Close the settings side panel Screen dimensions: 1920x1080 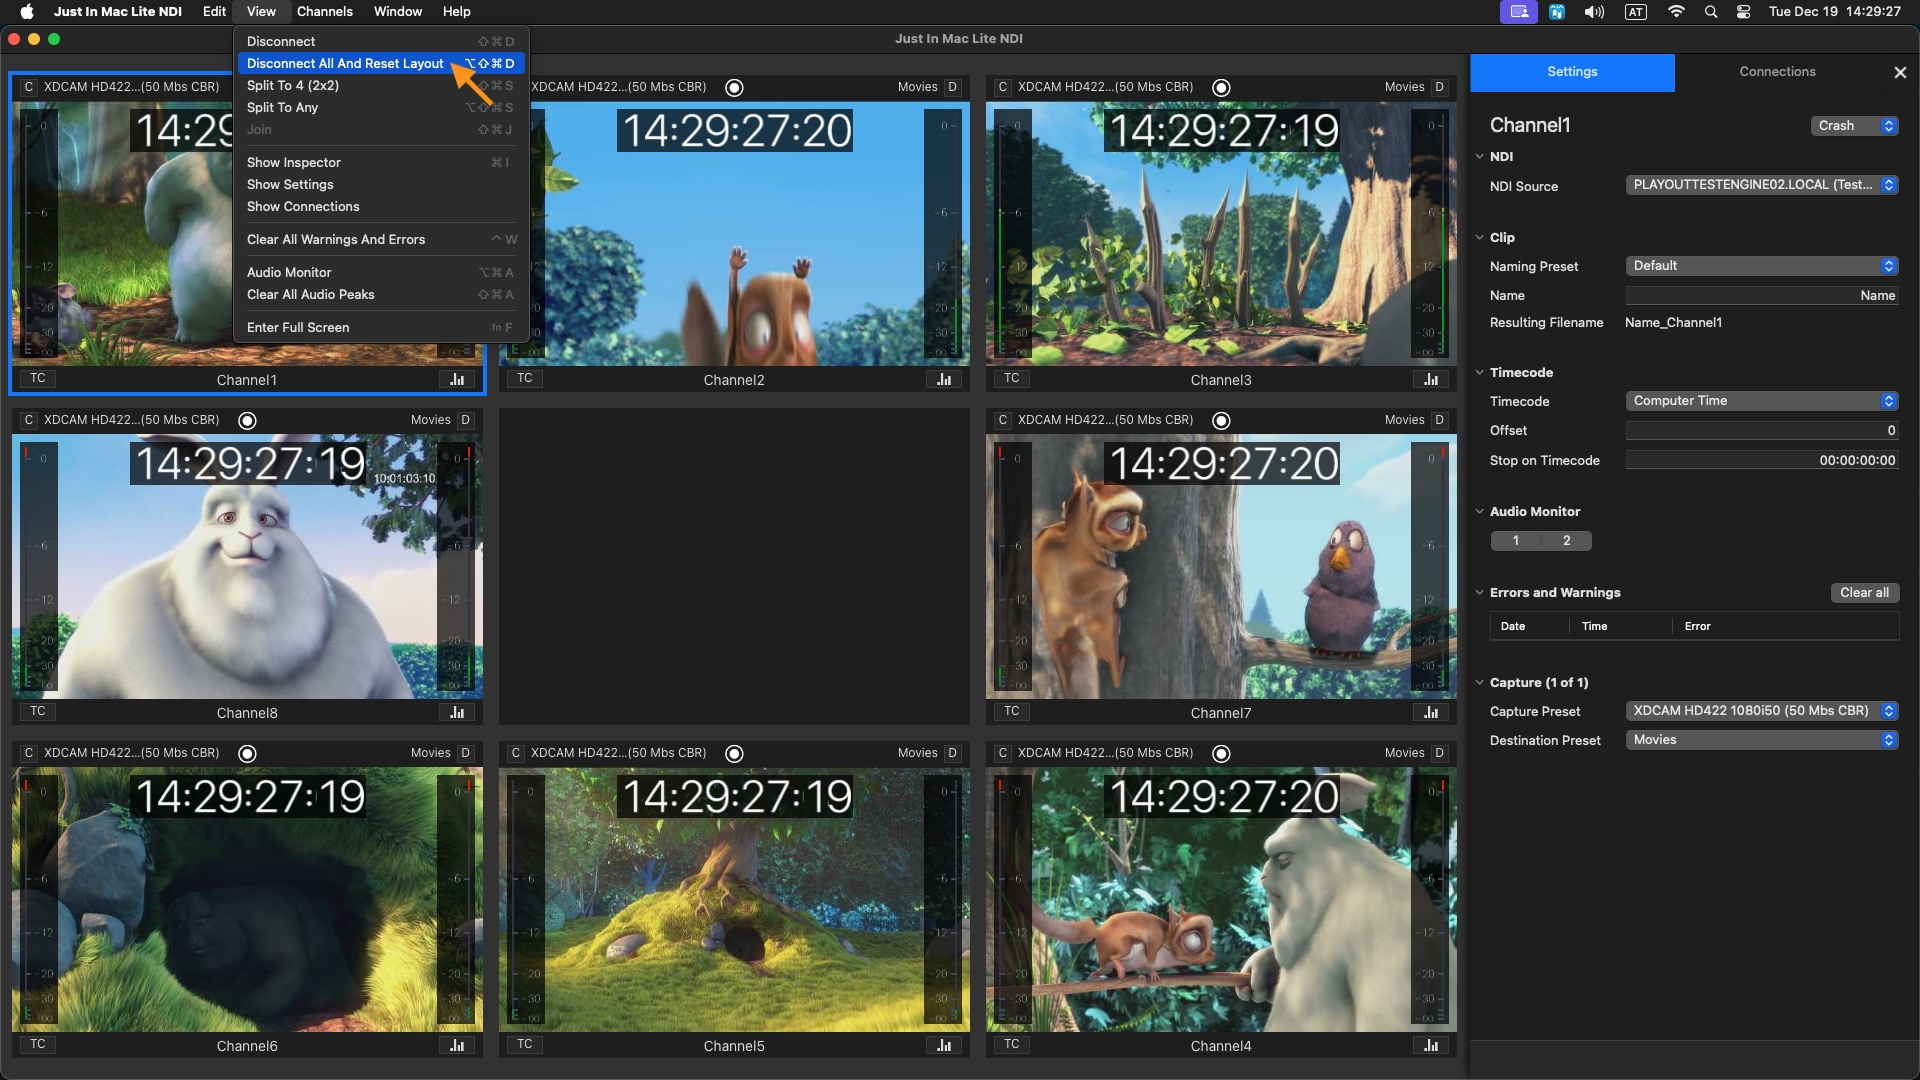pos(1900,72)
